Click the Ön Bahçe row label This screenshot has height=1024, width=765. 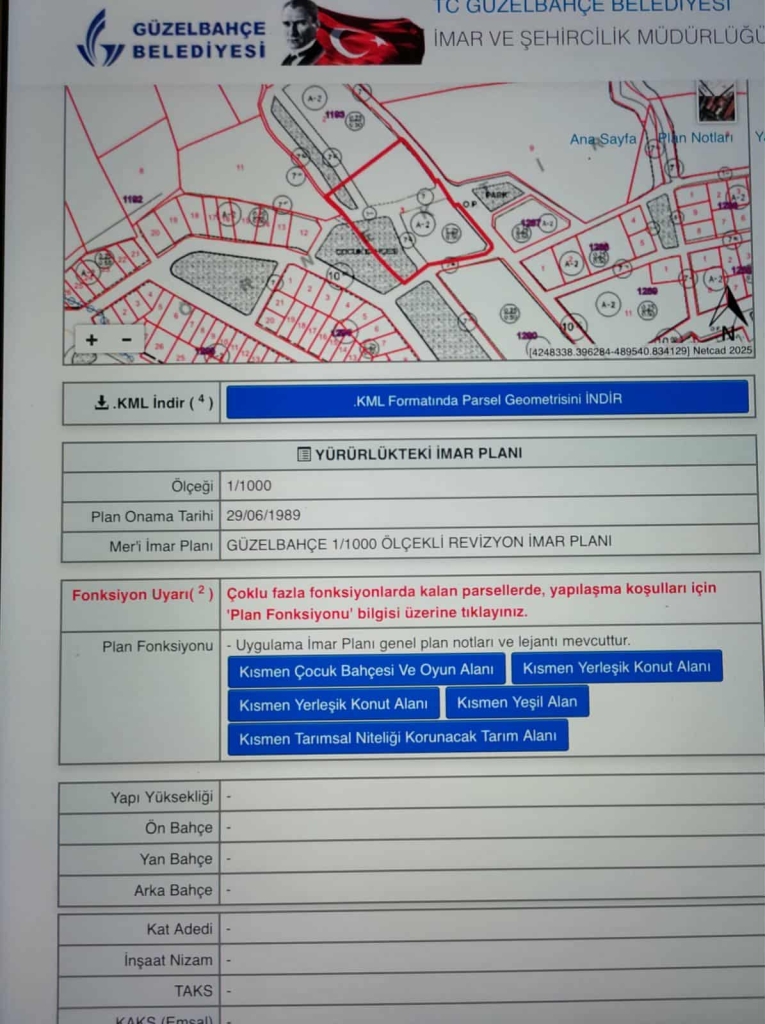[x=179, y=828]
